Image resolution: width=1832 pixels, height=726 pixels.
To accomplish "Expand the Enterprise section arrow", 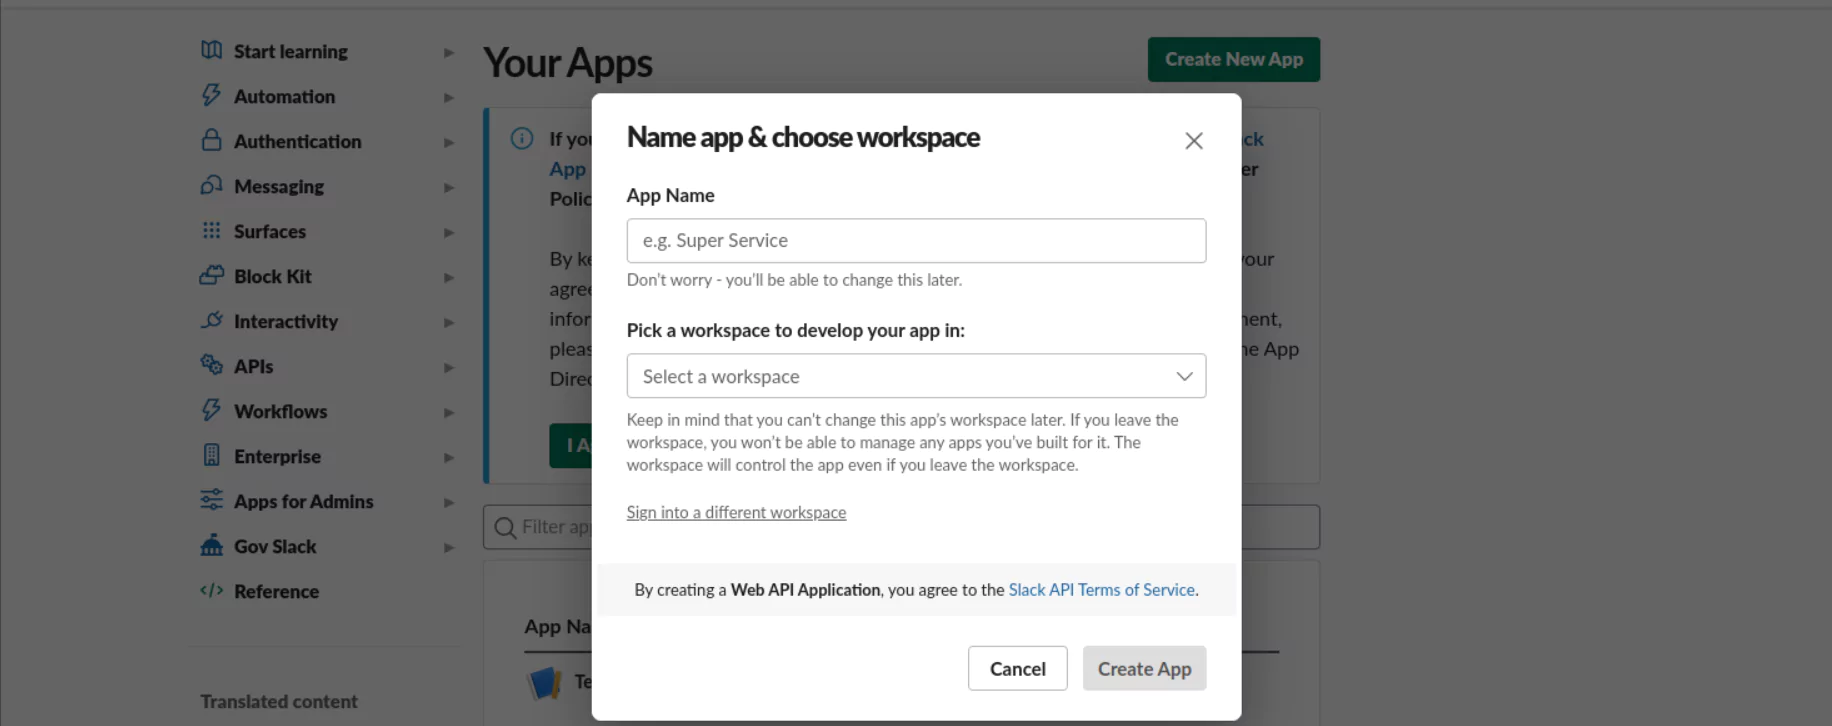I will pos(448,457).
